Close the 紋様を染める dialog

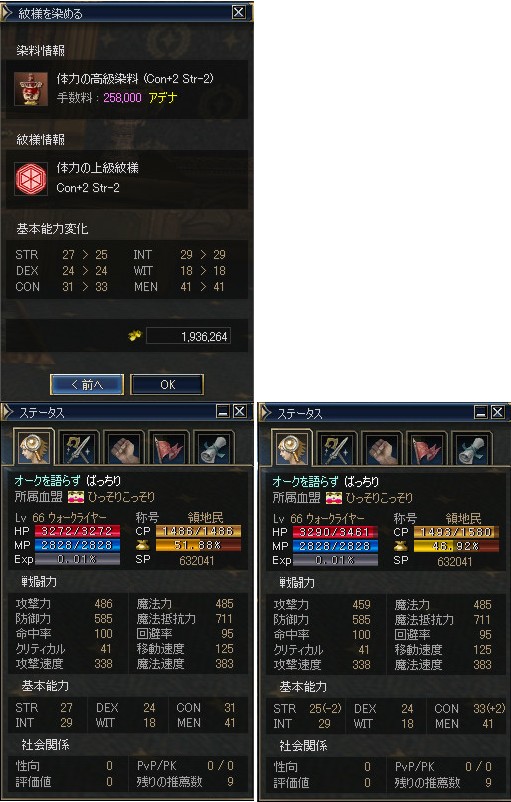[x=239, y=12]
